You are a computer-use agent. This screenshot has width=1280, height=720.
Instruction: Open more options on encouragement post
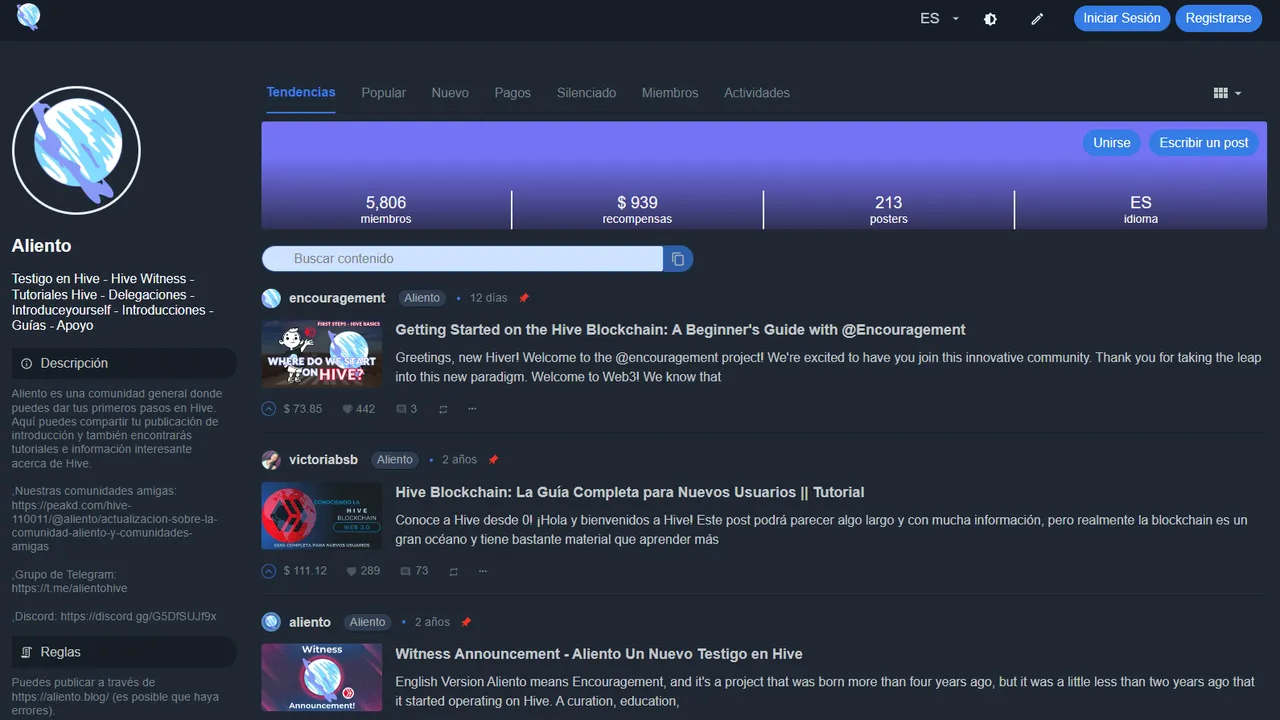point(472,409)
